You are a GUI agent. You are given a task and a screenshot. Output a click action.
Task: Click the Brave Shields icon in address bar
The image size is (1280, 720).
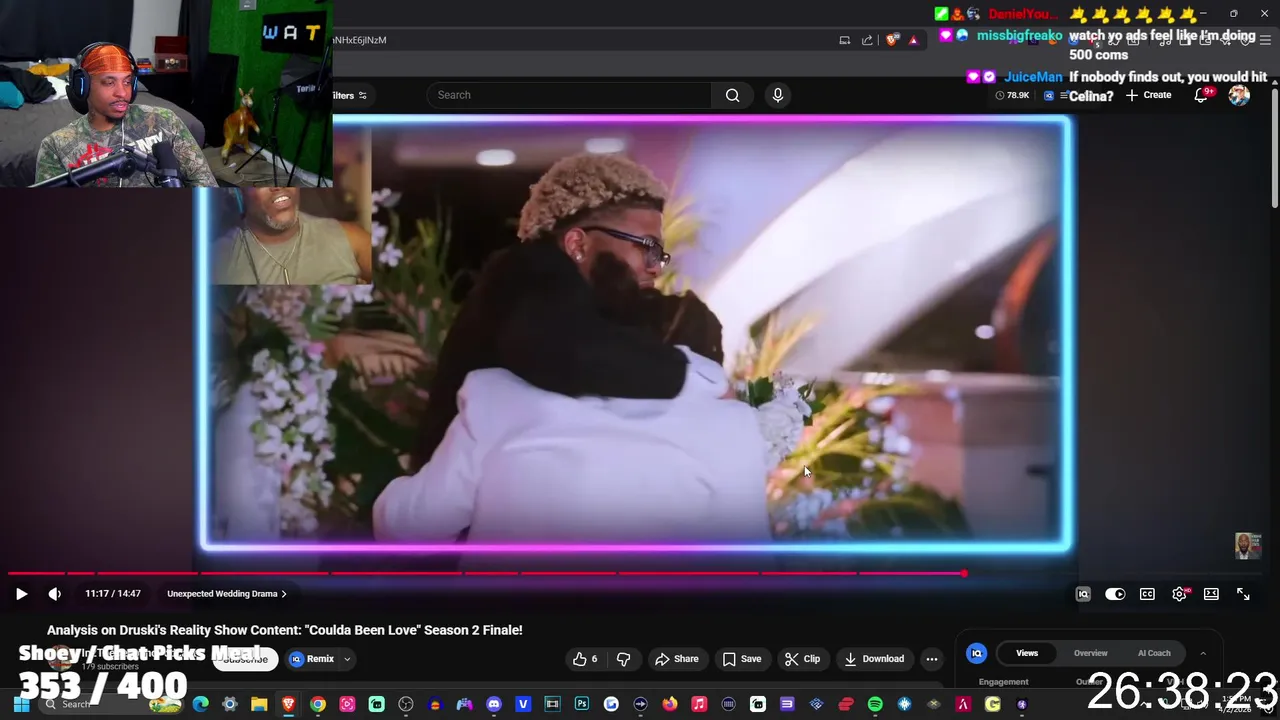[892, 40]
